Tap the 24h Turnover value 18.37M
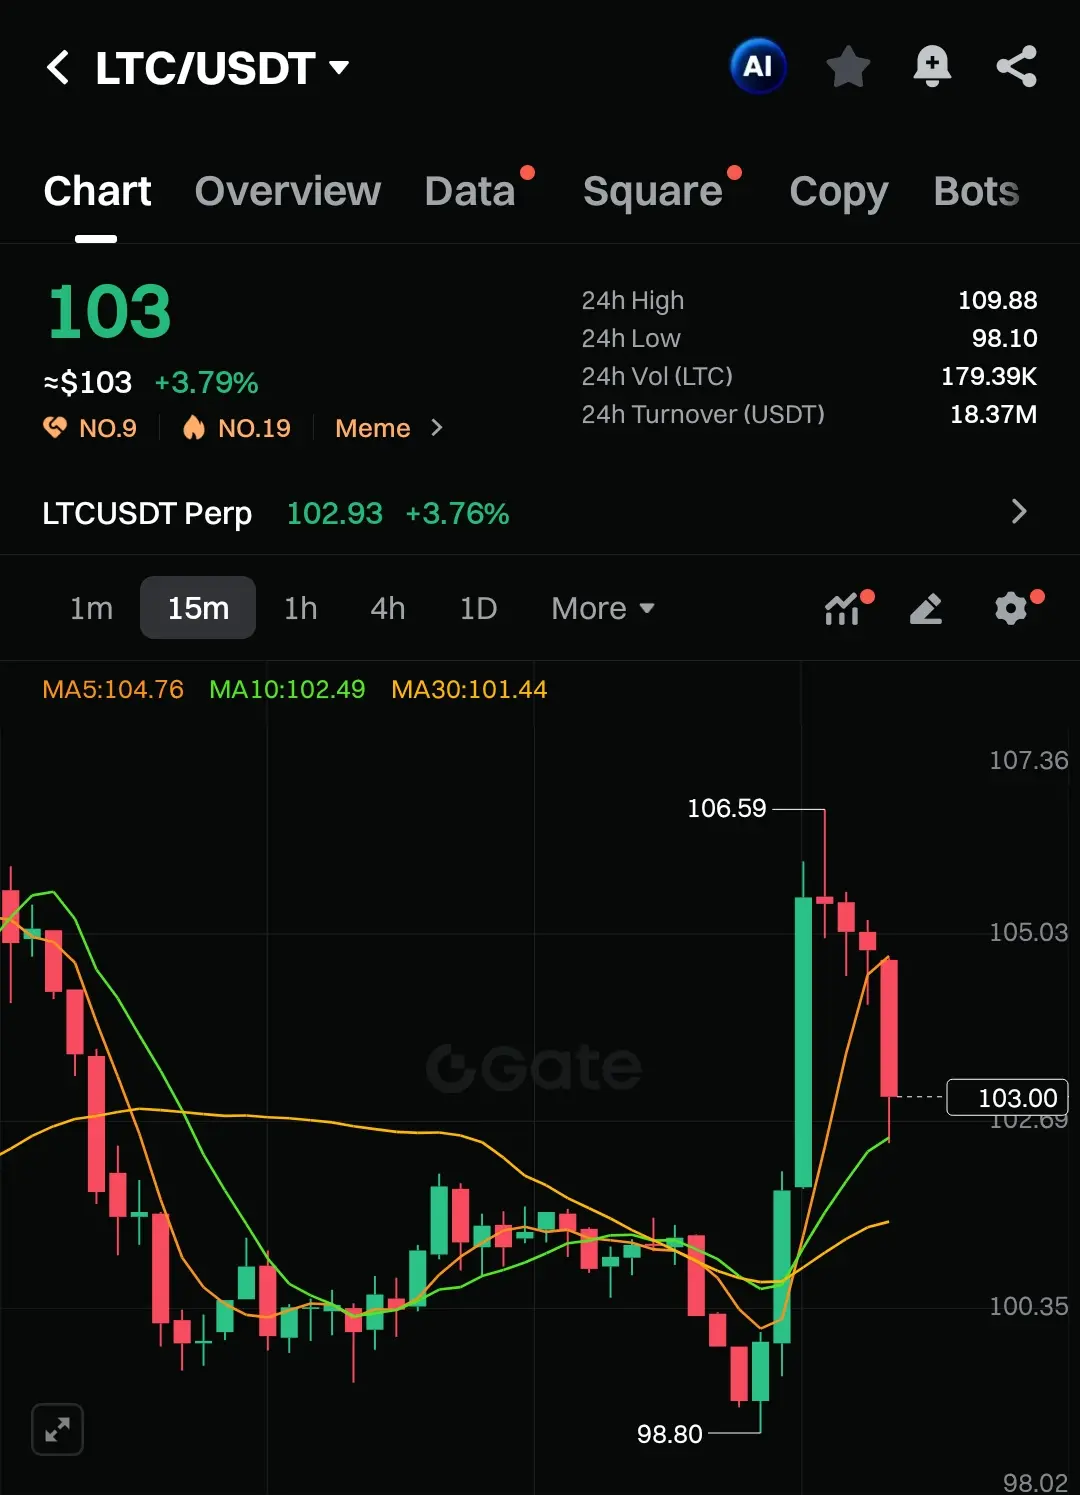Viewport: 1080px width, 1495px height. 993,414
